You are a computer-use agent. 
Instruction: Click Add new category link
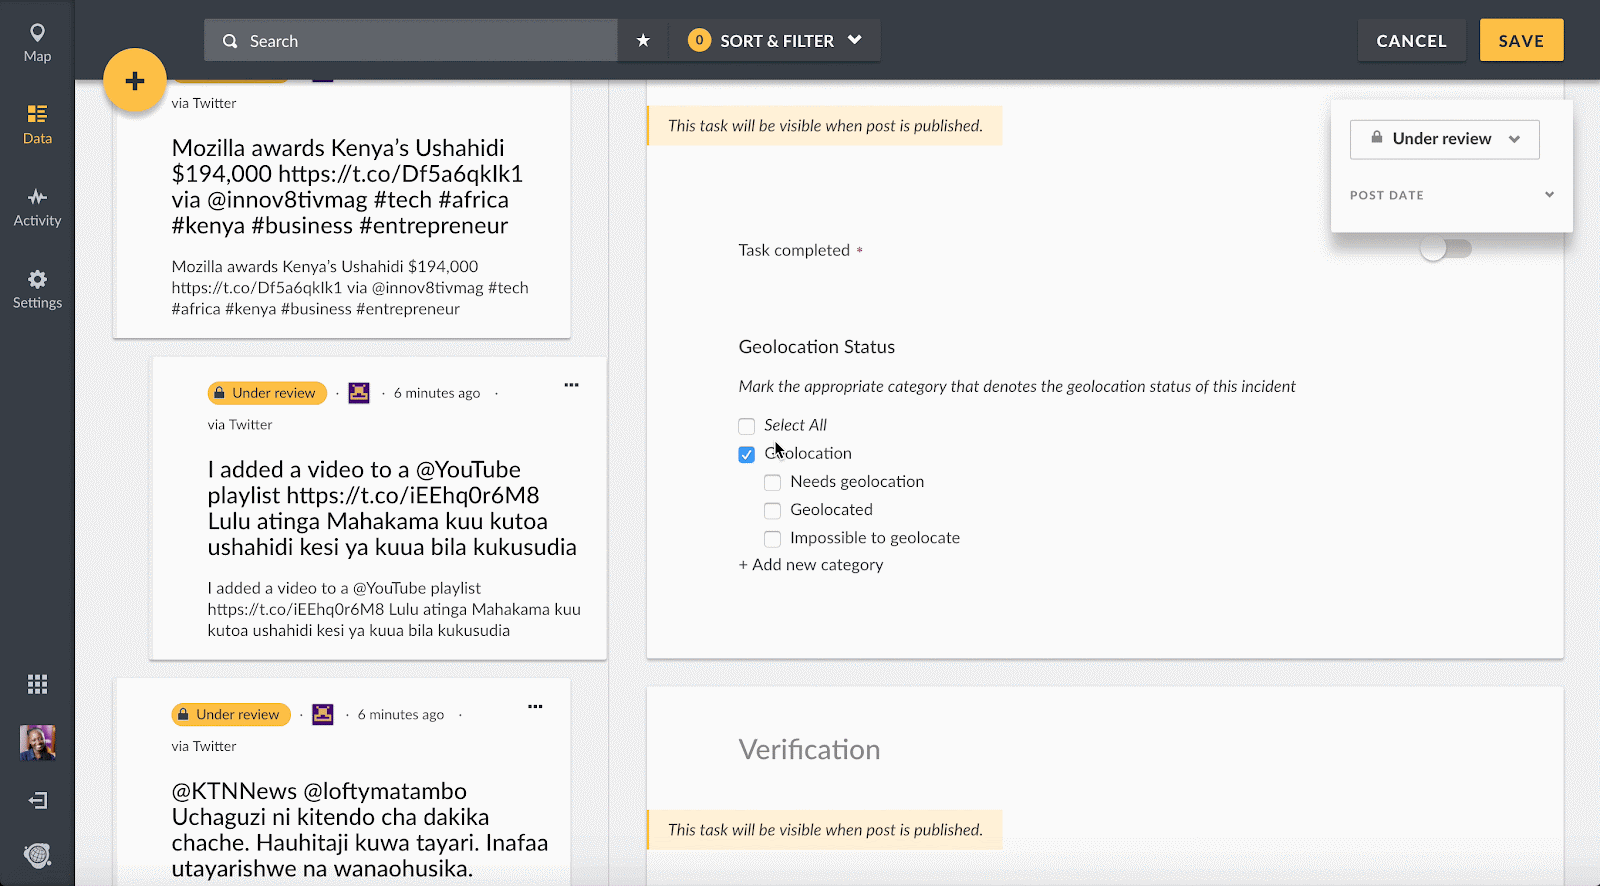pyautogui.click(x=811, y=565)
